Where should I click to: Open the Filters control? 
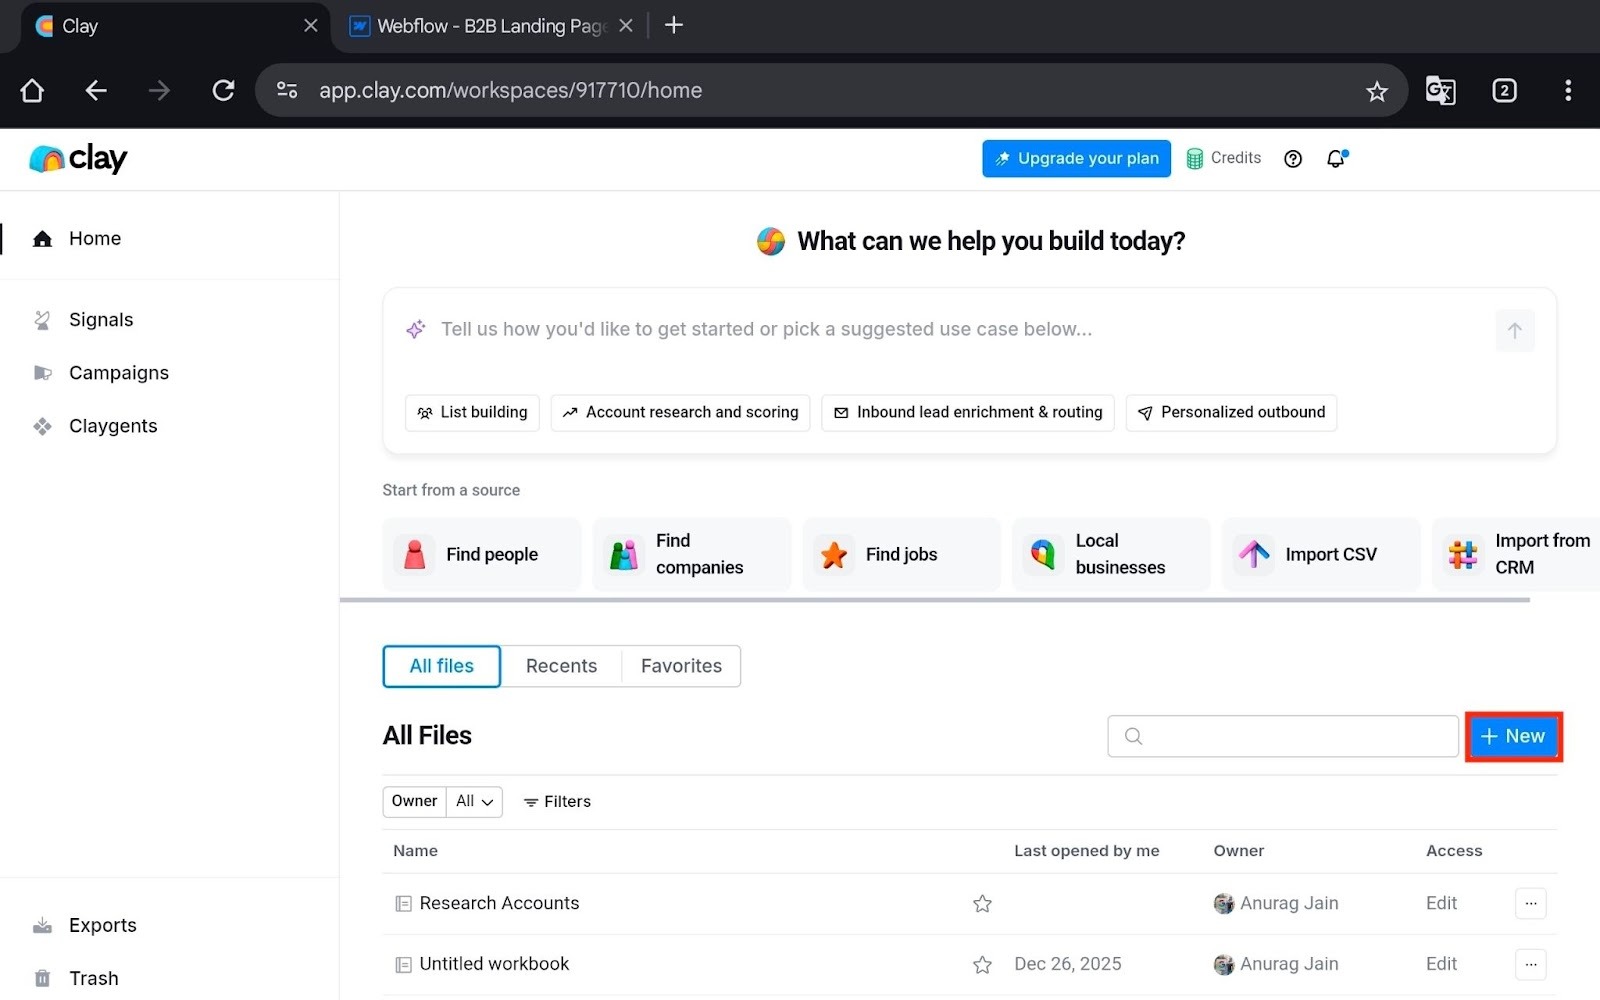coord(557,802)
